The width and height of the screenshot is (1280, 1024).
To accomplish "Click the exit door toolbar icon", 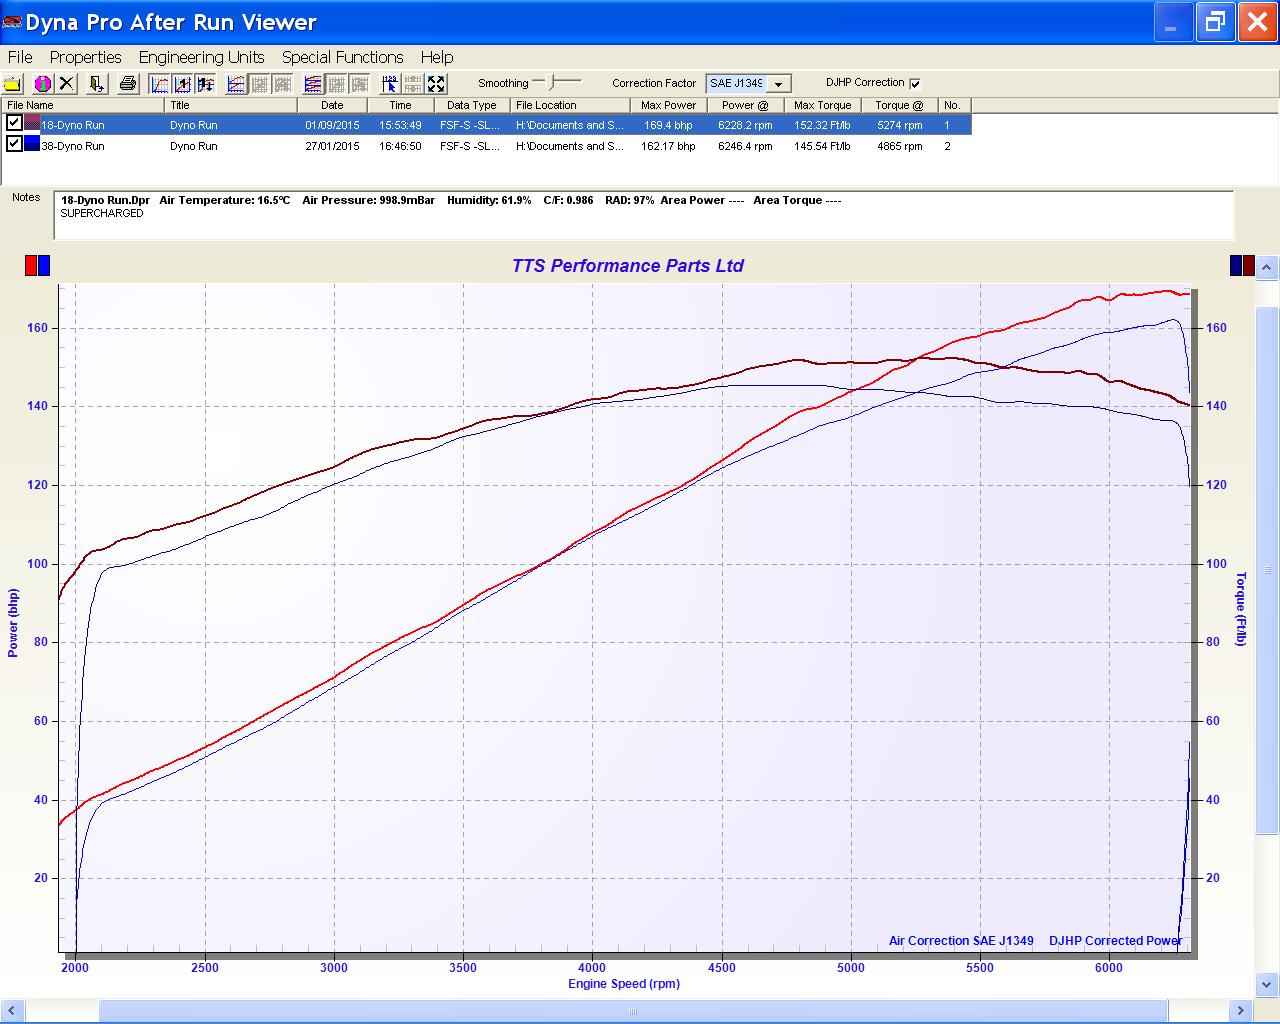I will point(96,84).
